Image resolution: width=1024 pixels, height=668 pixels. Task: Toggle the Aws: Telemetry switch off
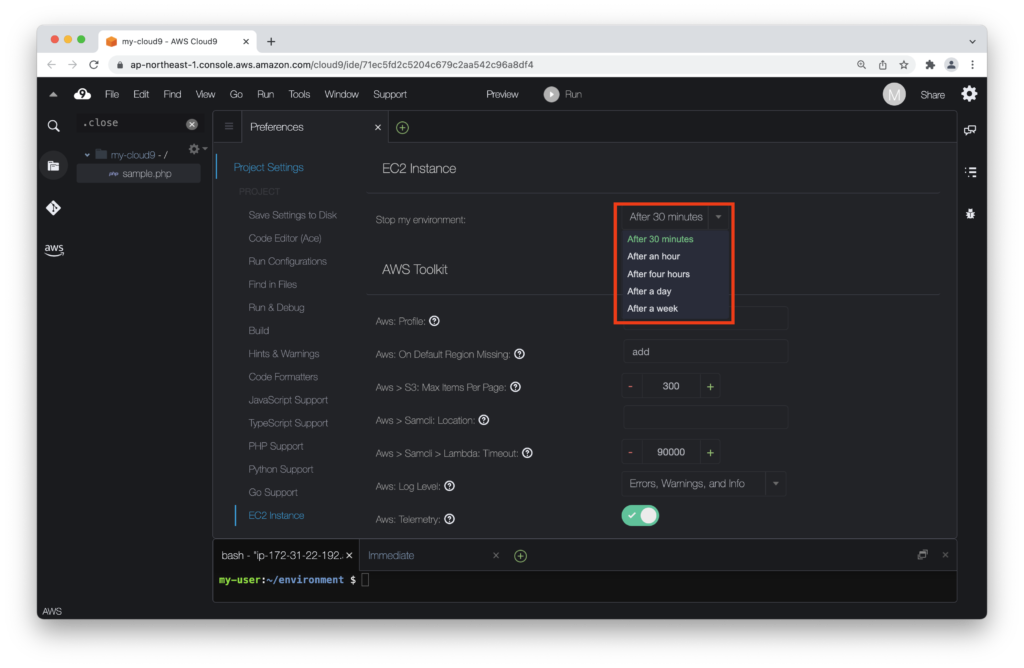tap(640, 516)
